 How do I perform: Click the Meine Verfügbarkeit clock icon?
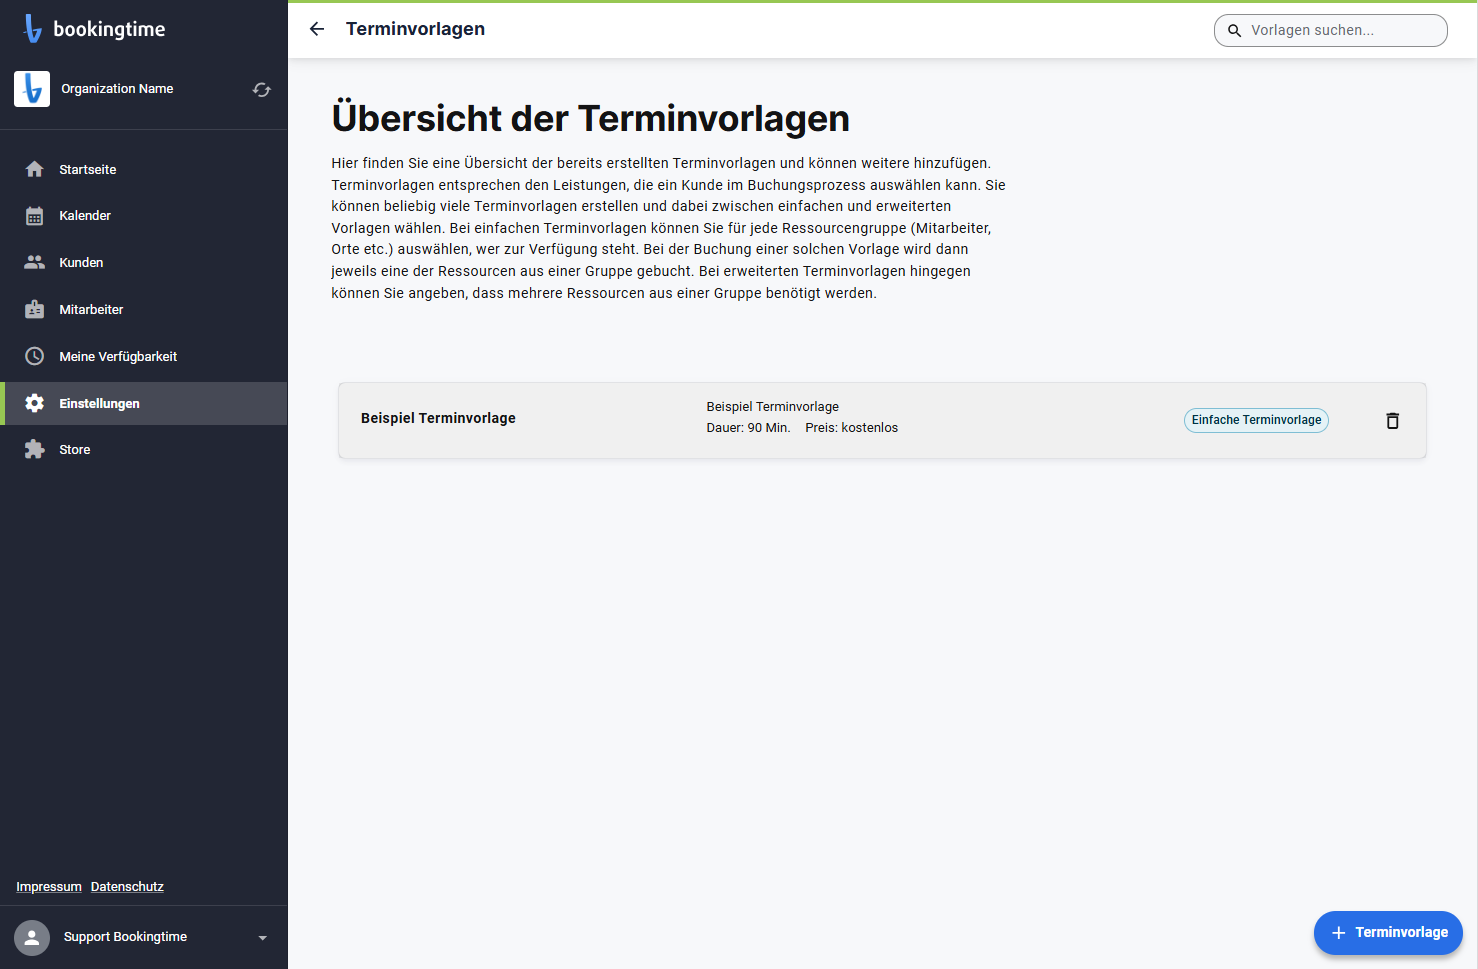pos(35,356)
